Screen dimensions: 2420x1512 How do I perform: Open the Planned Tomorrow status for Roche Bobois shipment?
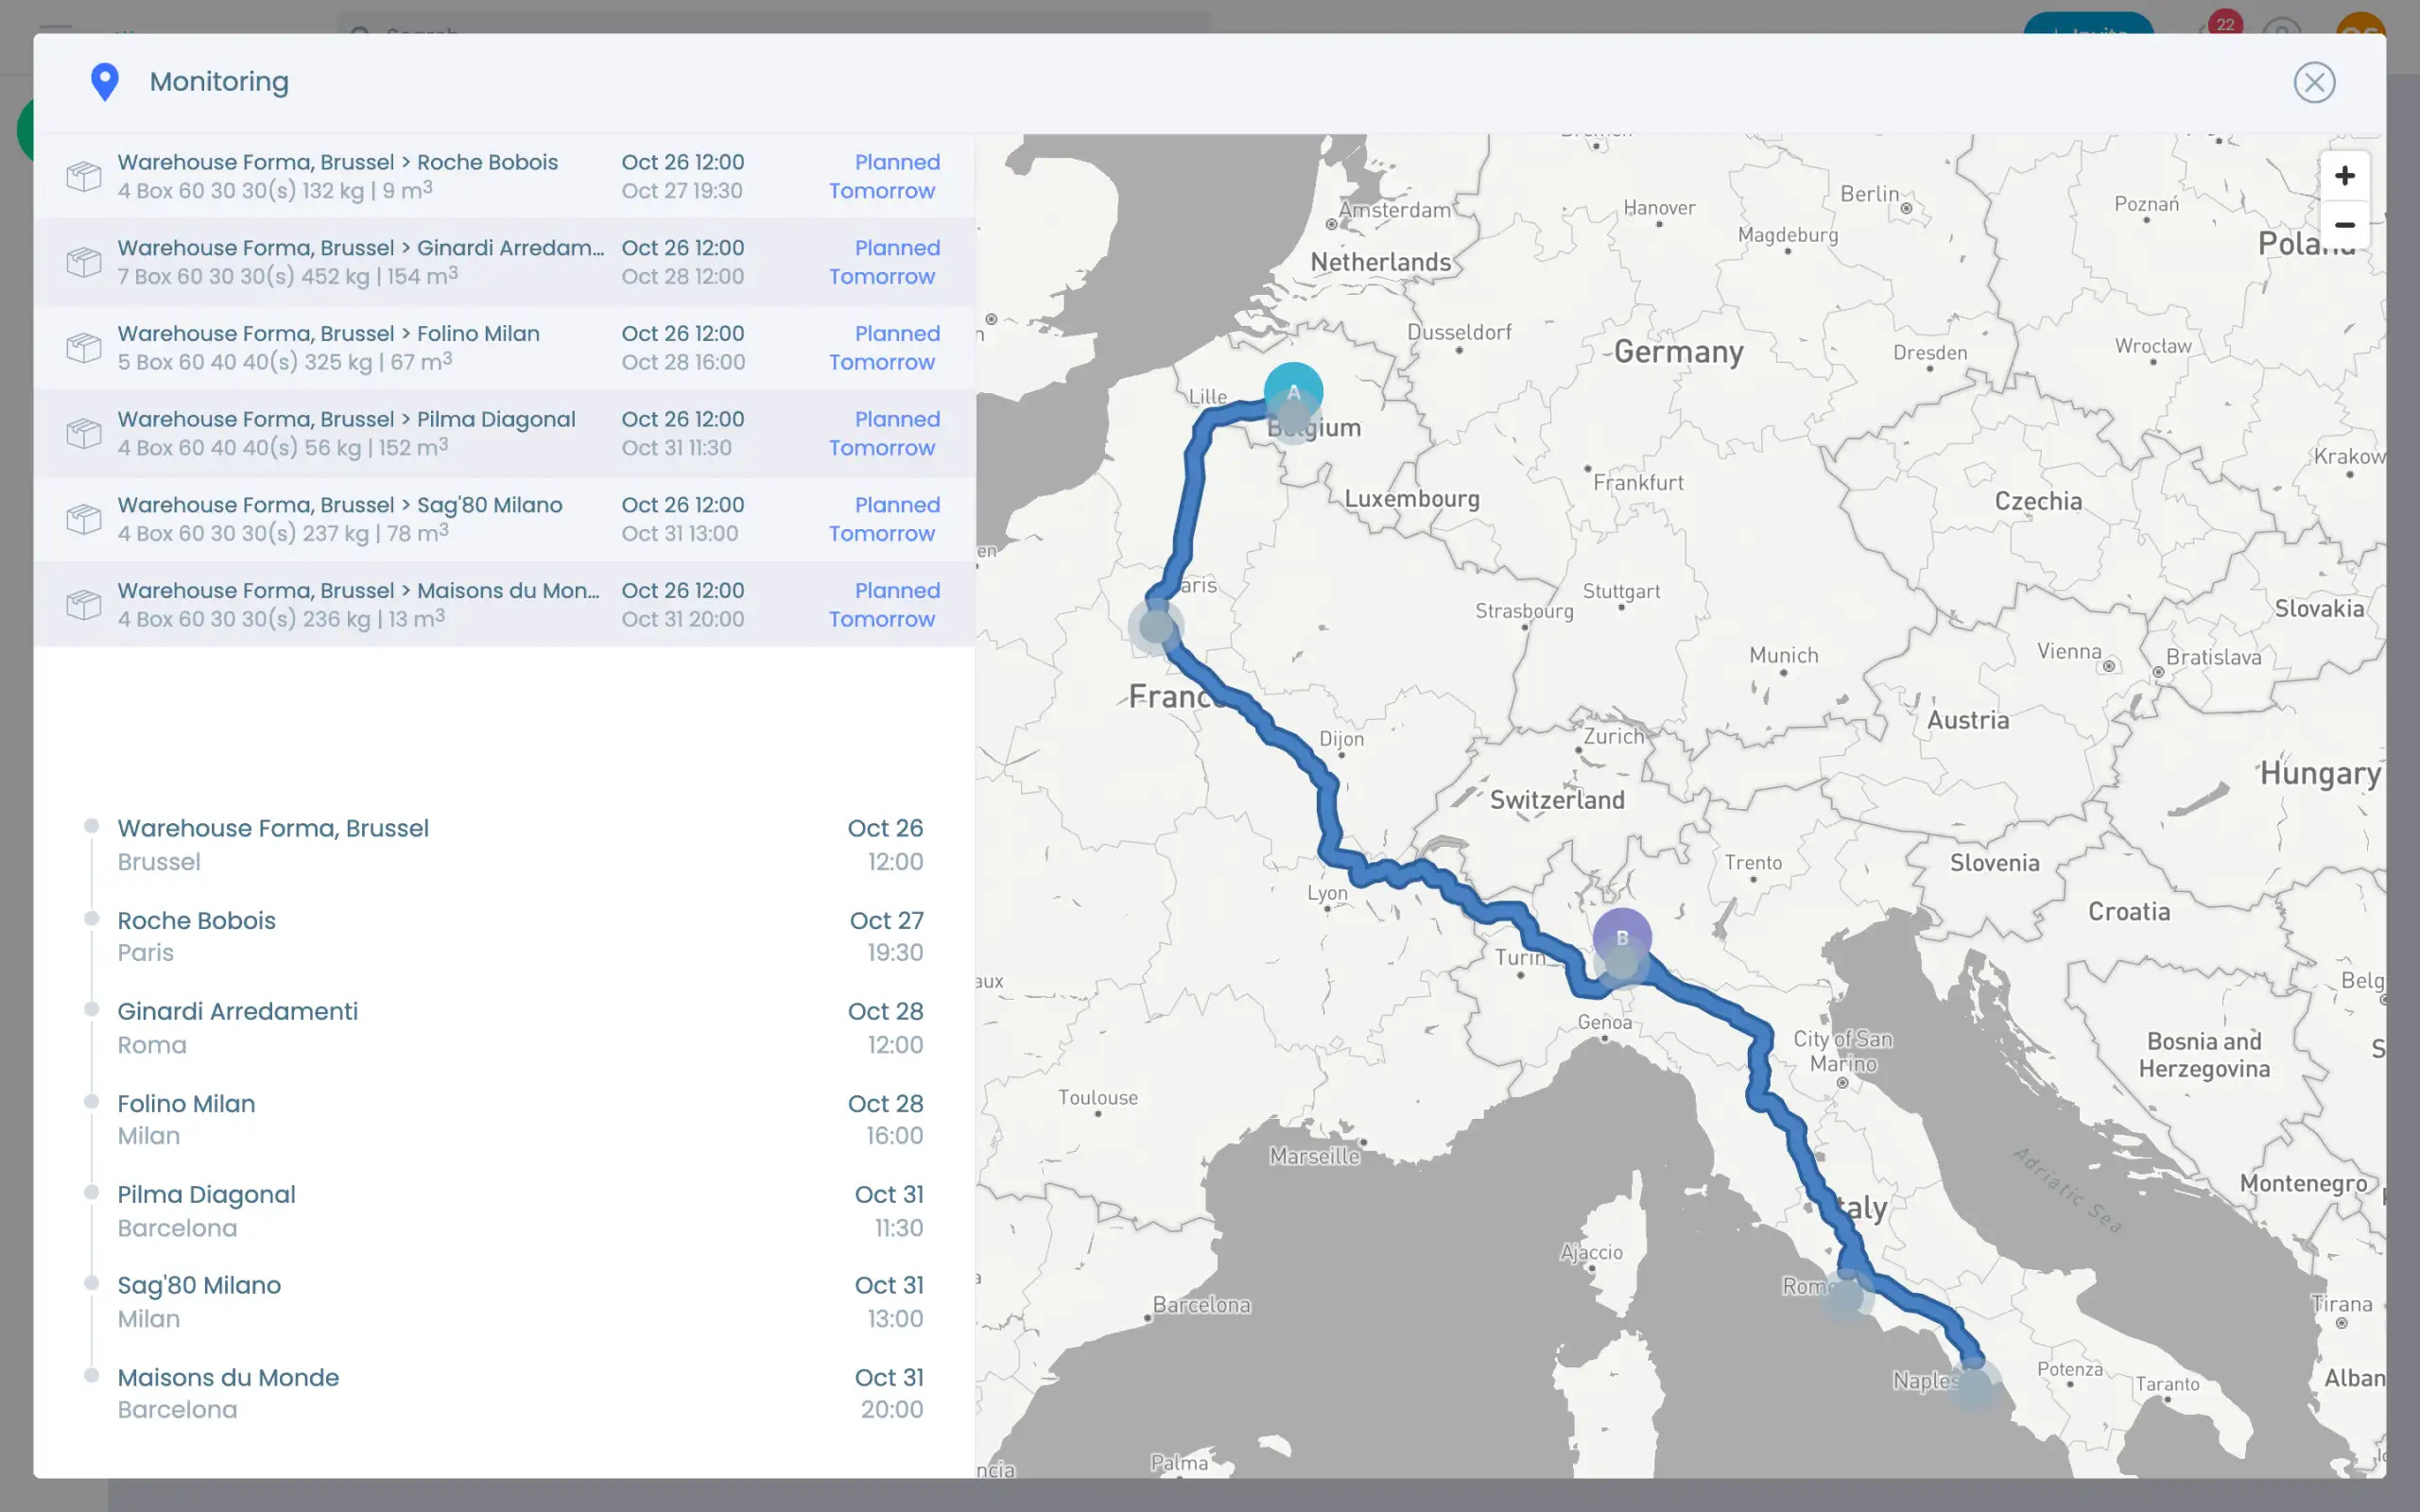(x=883, y=176)
